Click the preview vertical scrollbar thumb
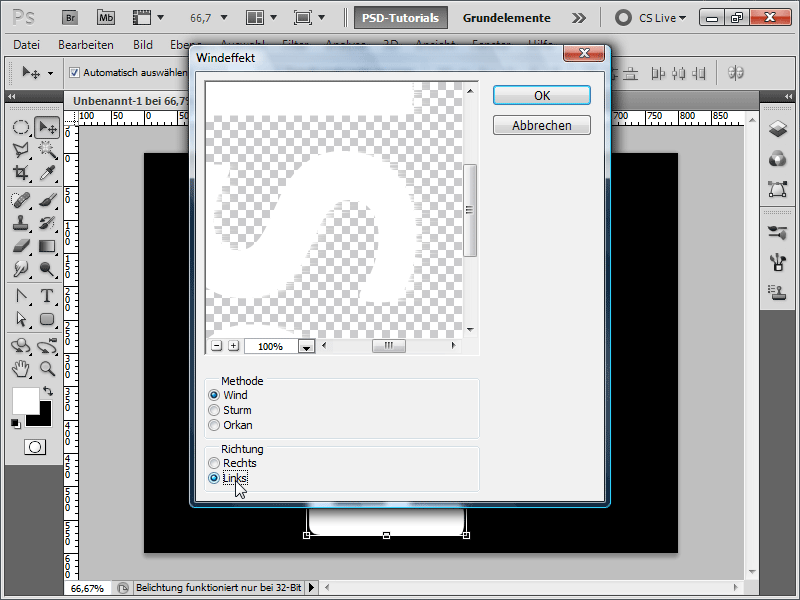This screenshot has width=800, height=600. coord(470,210)
